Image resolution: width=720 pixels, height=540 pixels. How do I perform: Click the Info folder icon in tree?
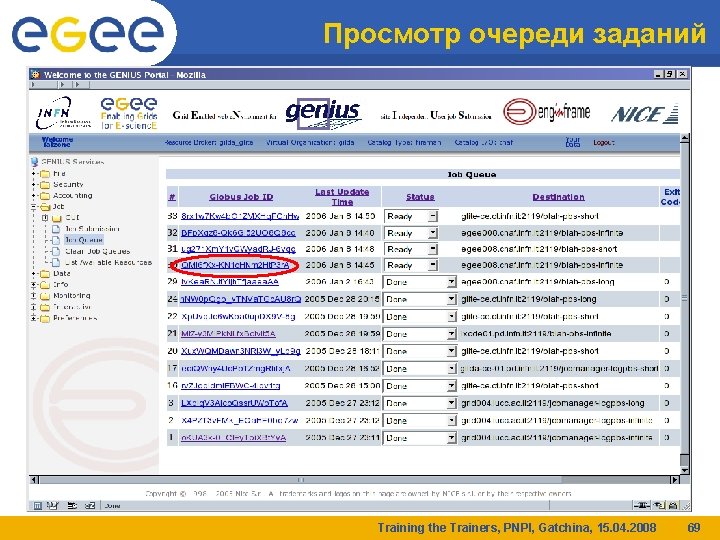pos(45,285)
